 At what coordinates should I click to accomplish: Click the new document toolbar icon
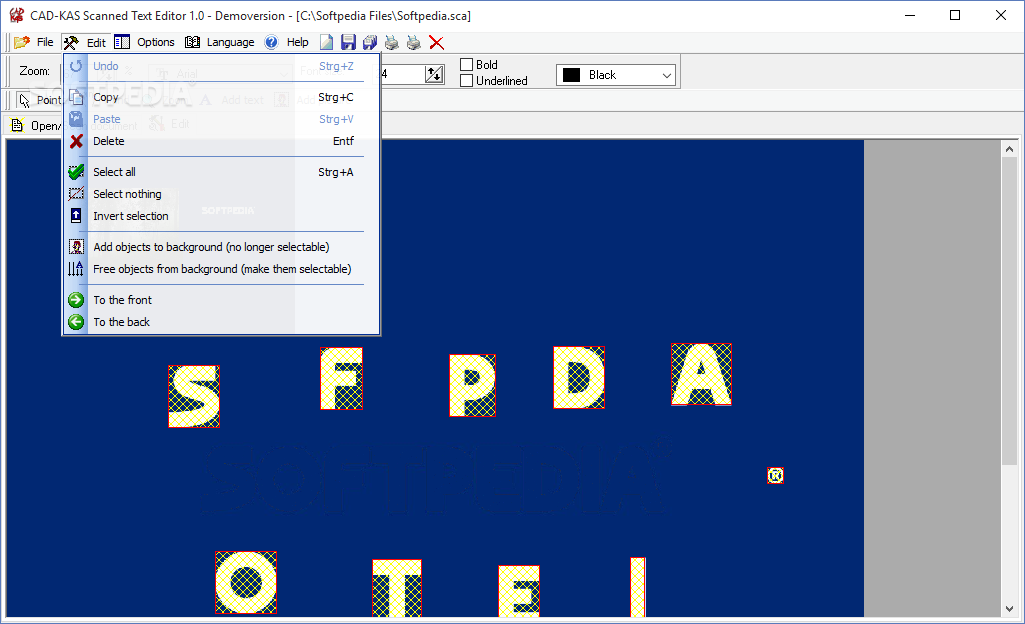pos(326,42)
